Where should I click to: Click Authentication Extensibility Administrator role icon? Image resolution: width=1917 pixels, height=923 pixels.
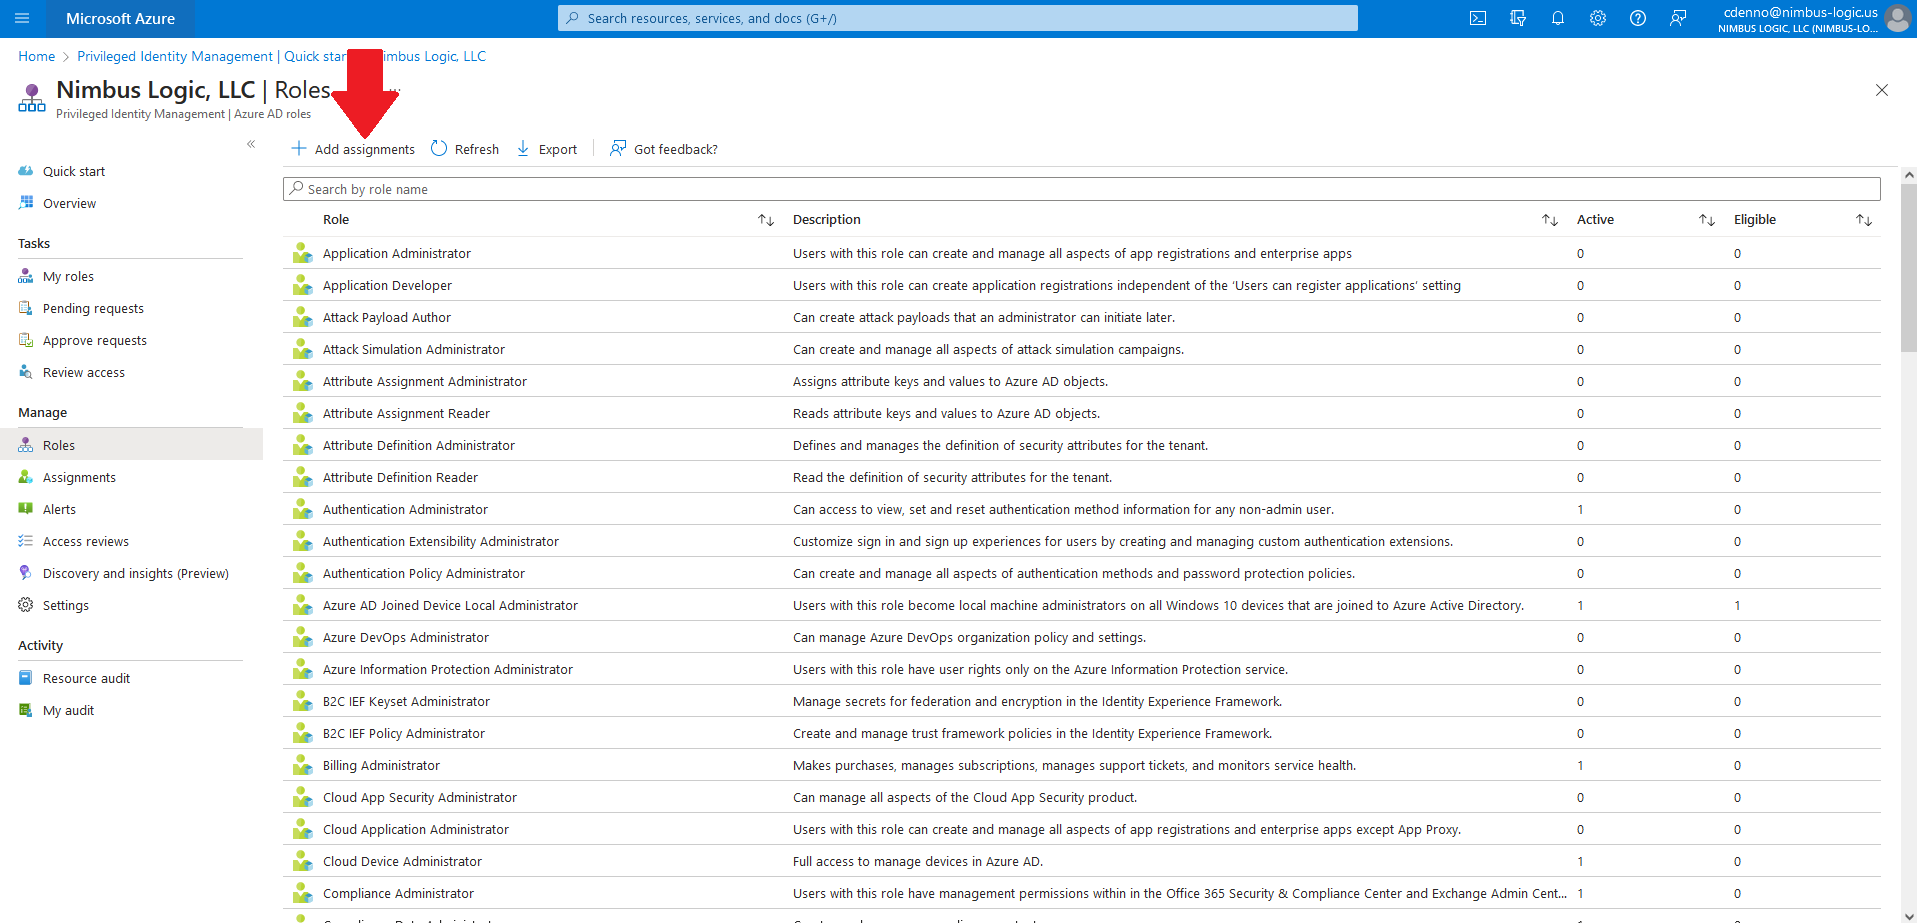pyautogui.click(x=302, y=542)
